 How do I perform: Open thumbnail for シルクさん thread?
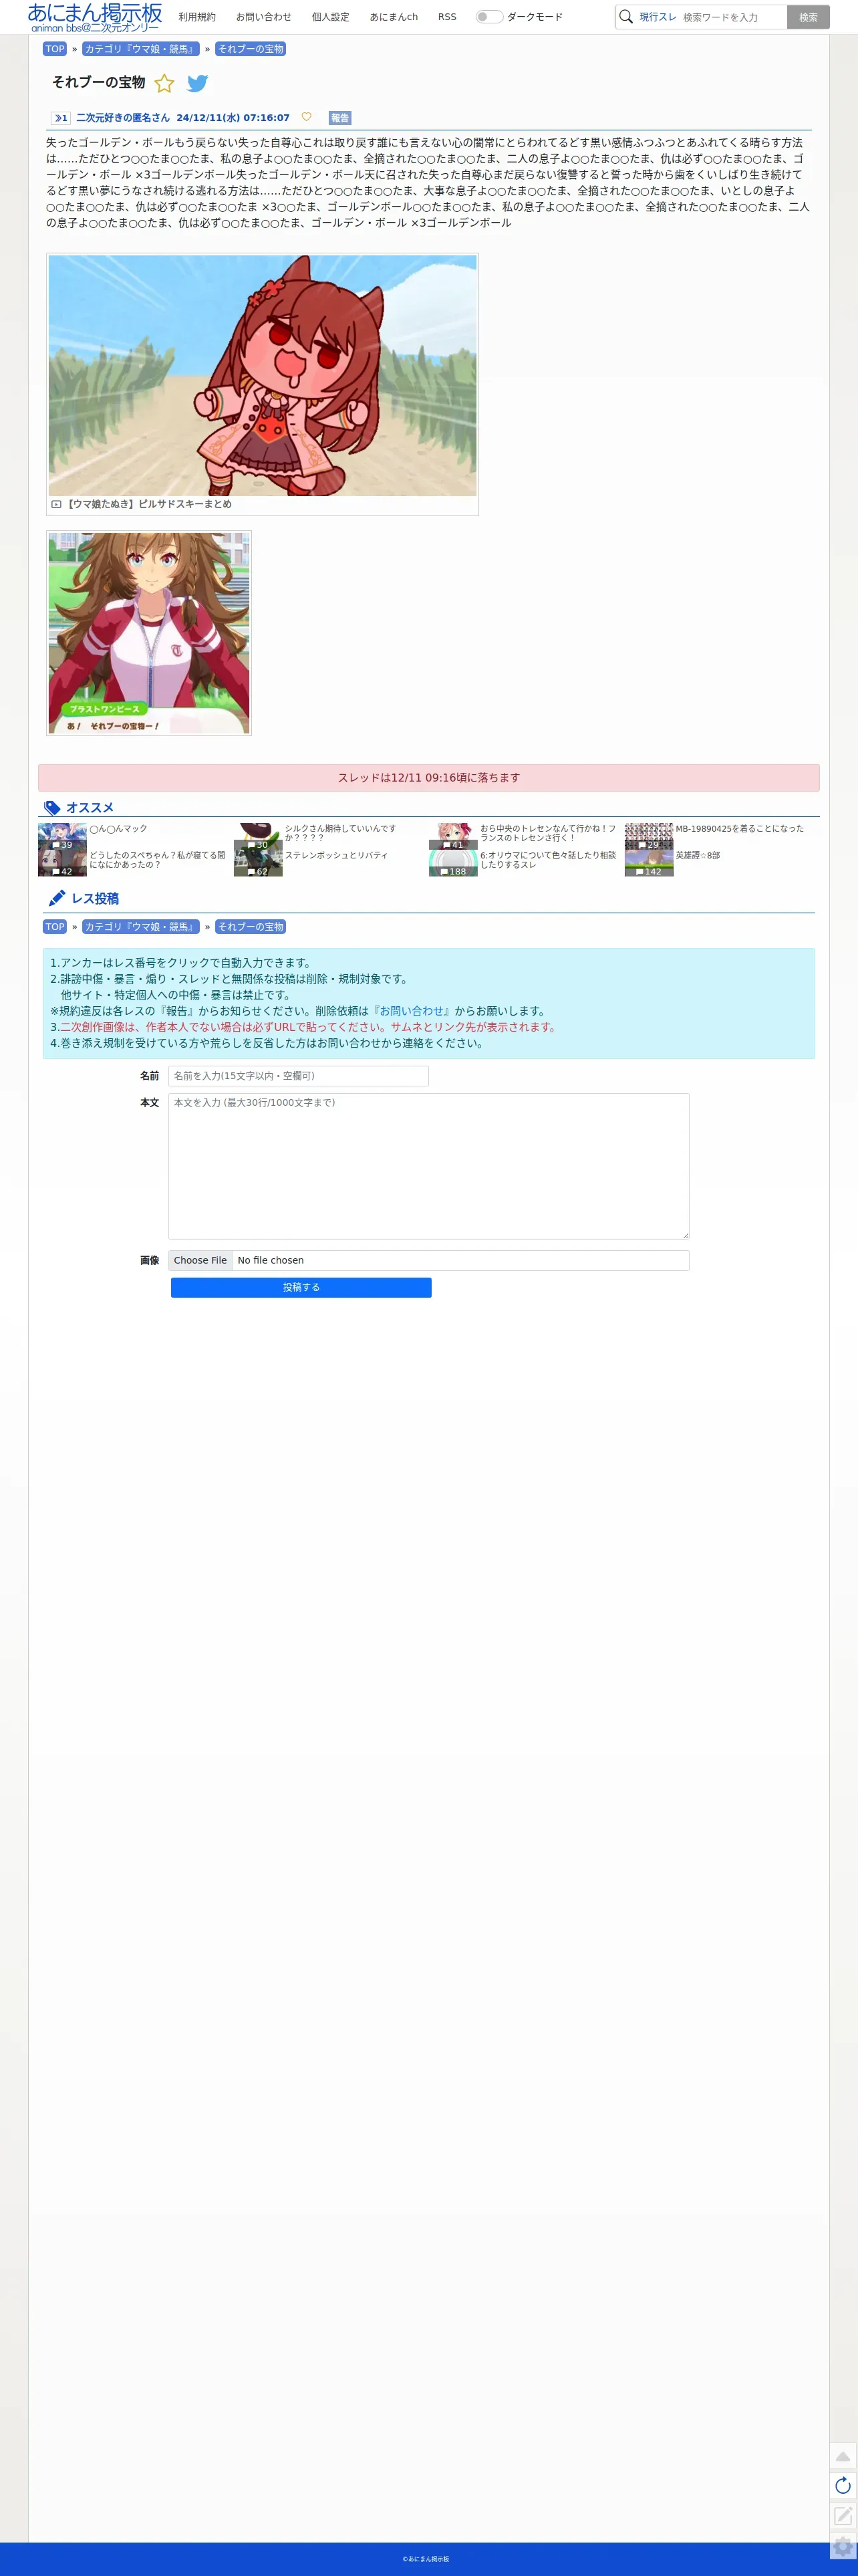pos(258,836)
